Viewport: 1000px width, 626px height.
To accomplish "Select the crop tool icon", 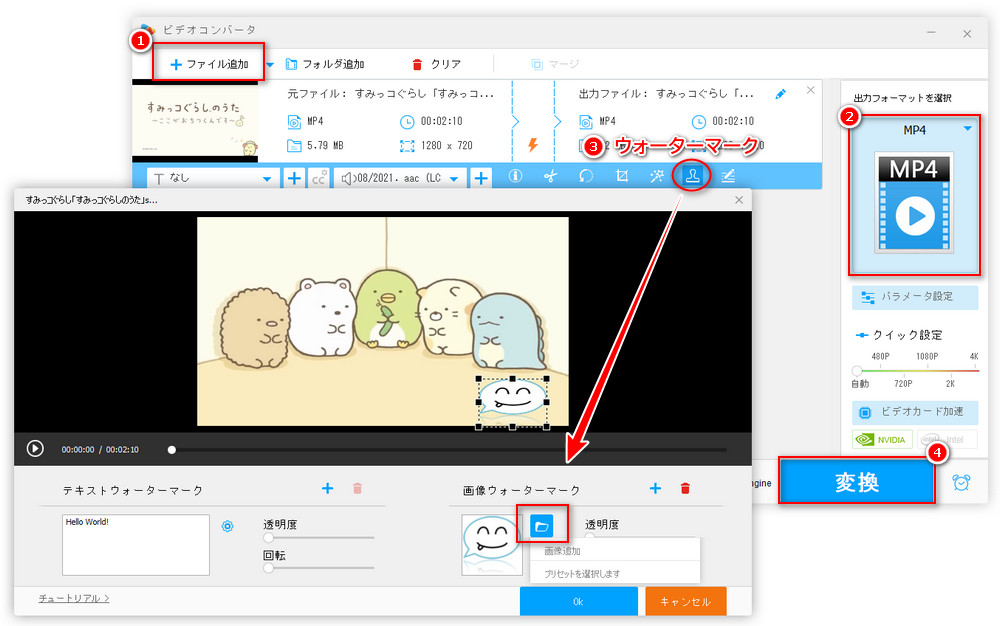I will 622,176.
